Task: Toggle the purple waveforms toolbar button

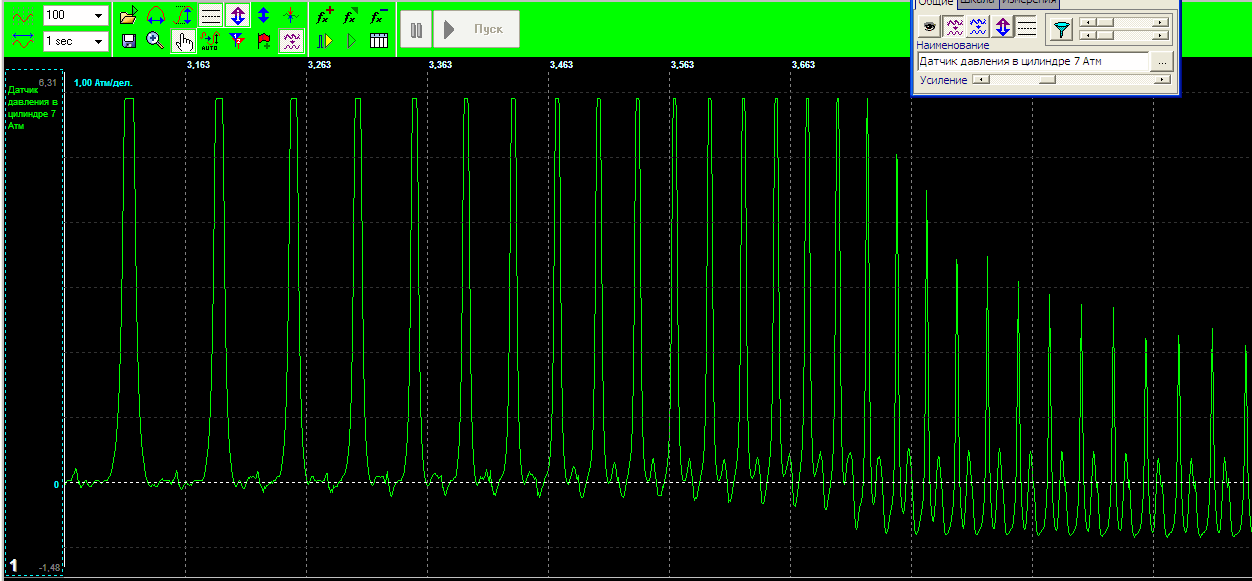Action: [x=291, y=41]
